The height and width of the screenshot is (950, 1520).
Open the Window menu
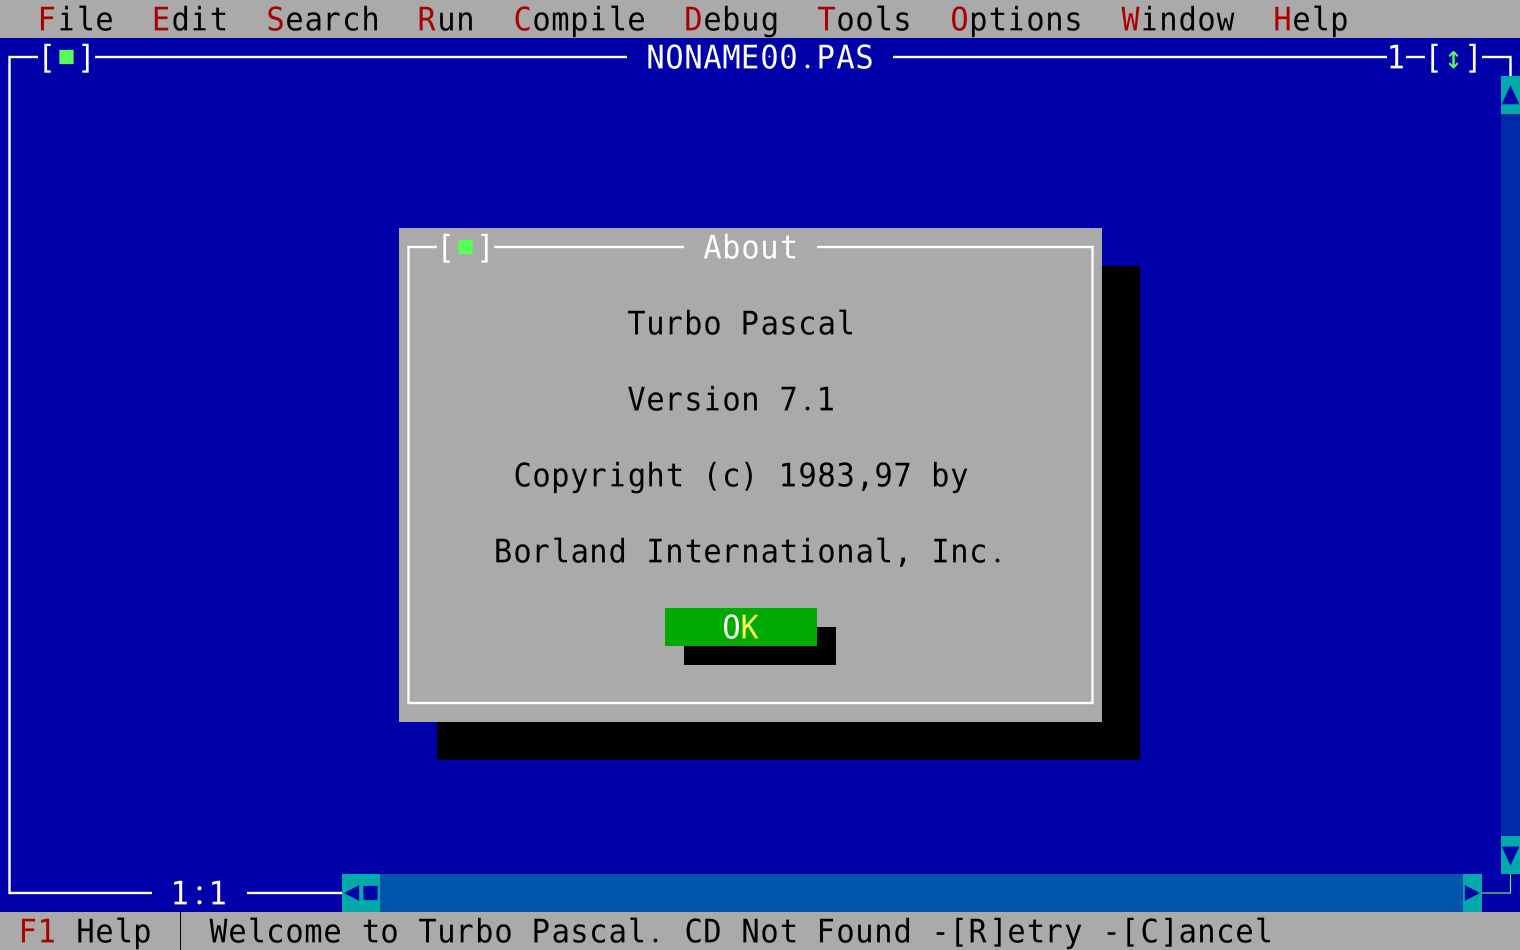1177,18
